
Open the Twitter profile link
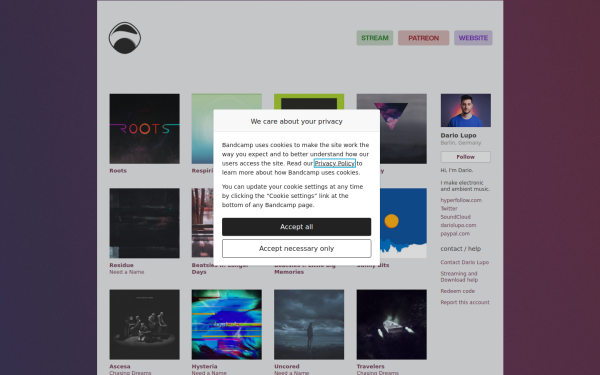(x=449, y=209)
